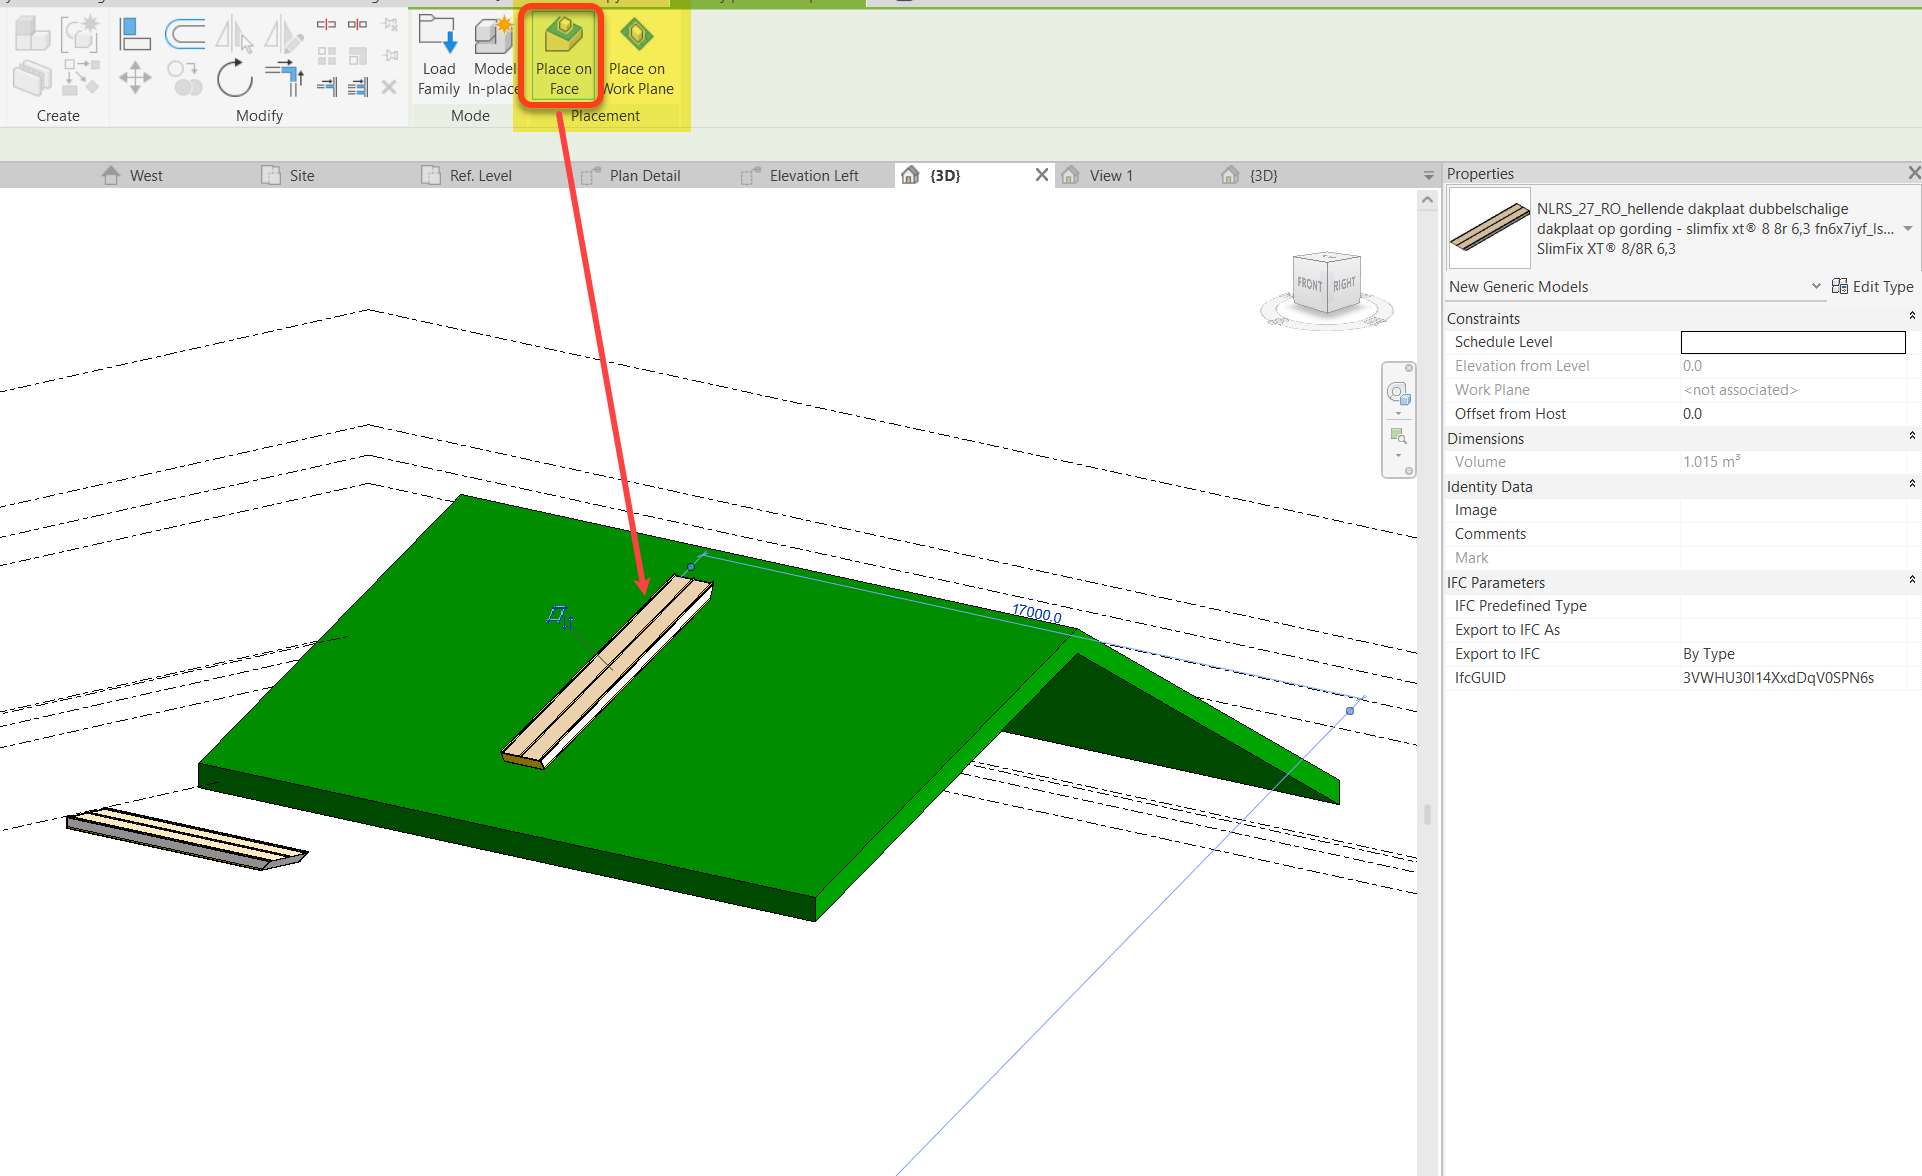
Task: Select the Mirror Pick Axis tool
Action: 235,33
